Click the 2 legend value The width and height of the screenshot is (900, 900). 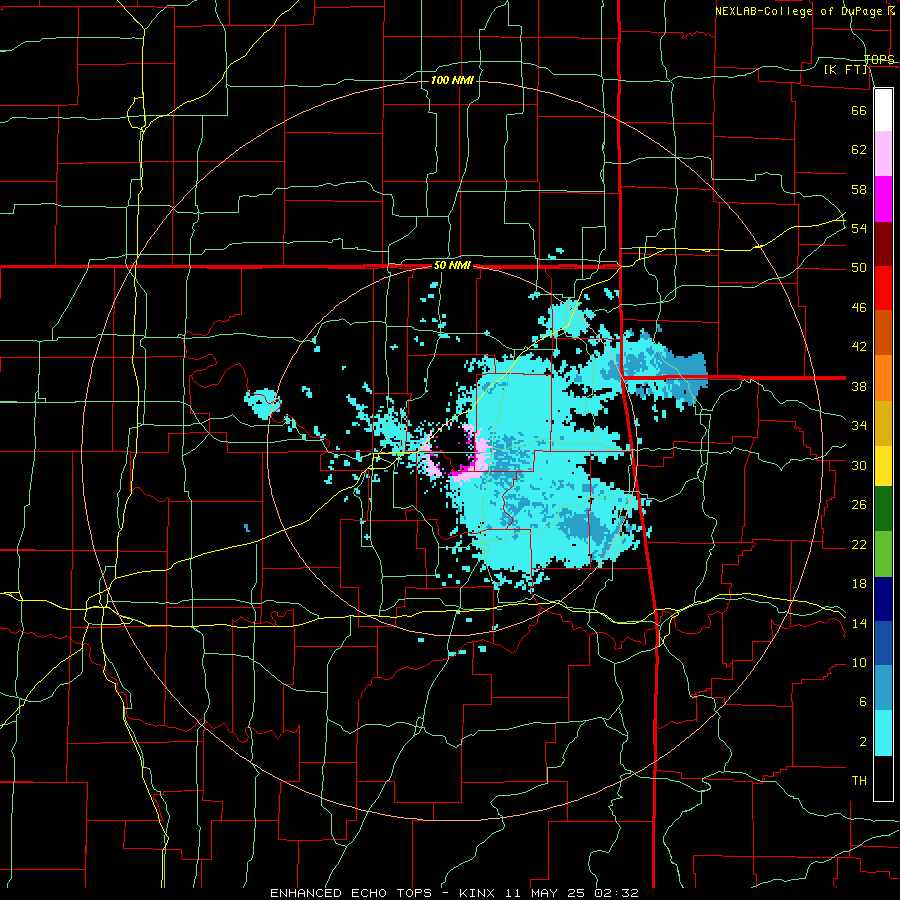863,742
